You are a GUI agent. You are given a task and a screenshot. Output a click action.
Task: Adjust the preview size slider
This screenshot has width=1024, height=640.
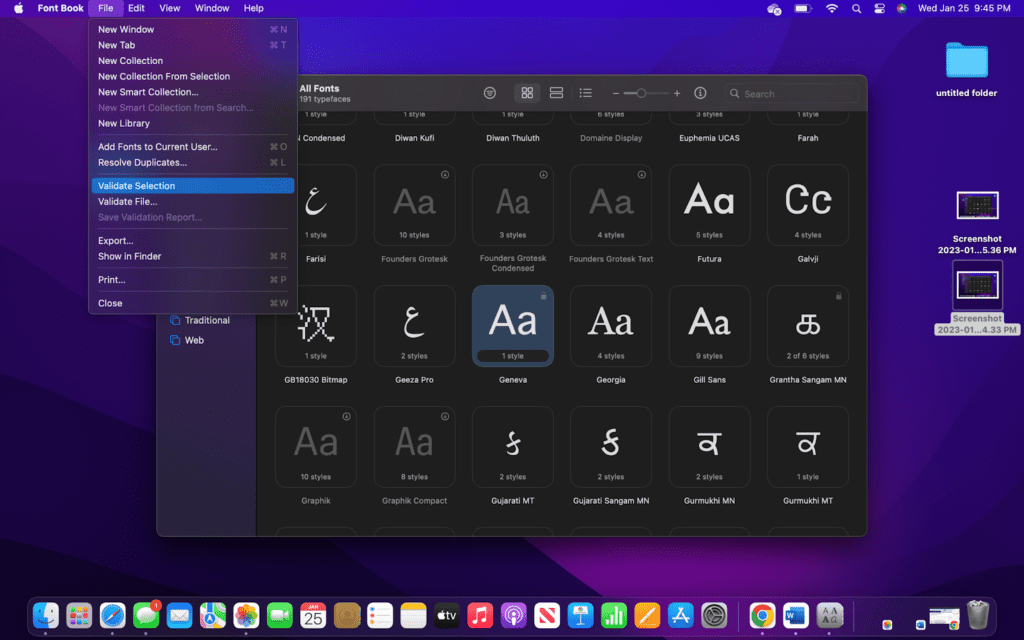pos(641,93)
